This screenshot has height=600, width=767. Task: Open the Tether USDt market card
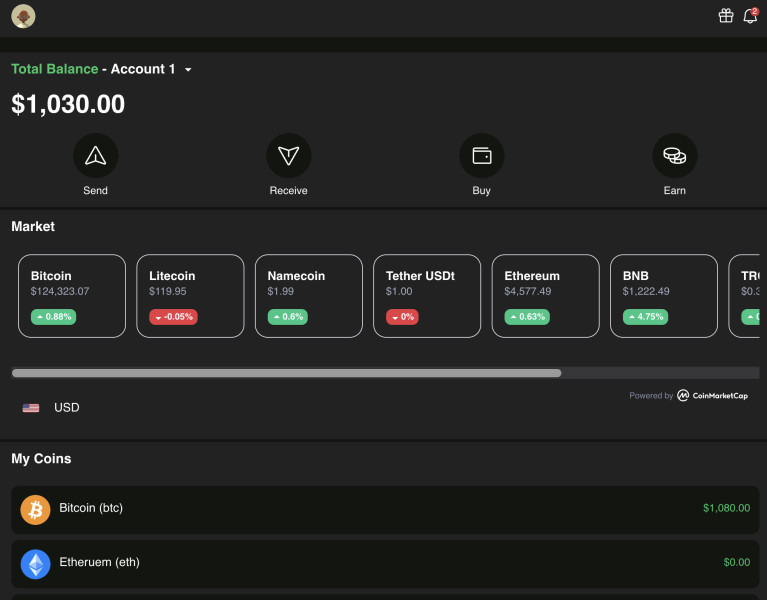[x=427, y=296]
